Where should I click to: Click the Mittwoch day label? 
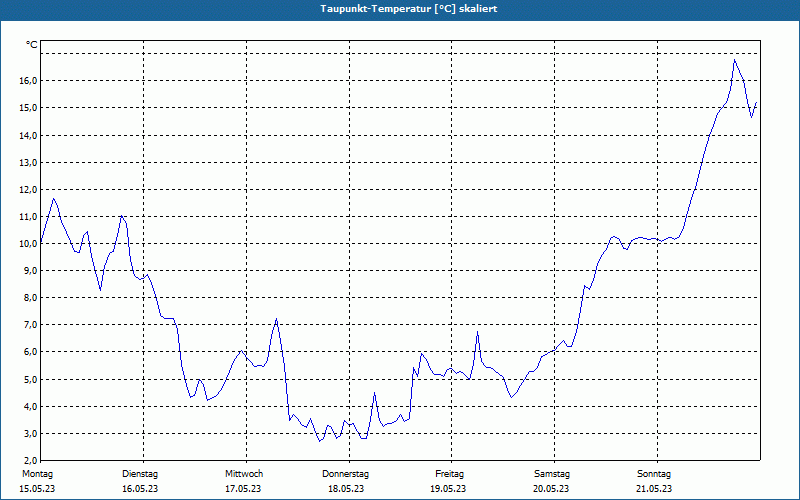244,474
